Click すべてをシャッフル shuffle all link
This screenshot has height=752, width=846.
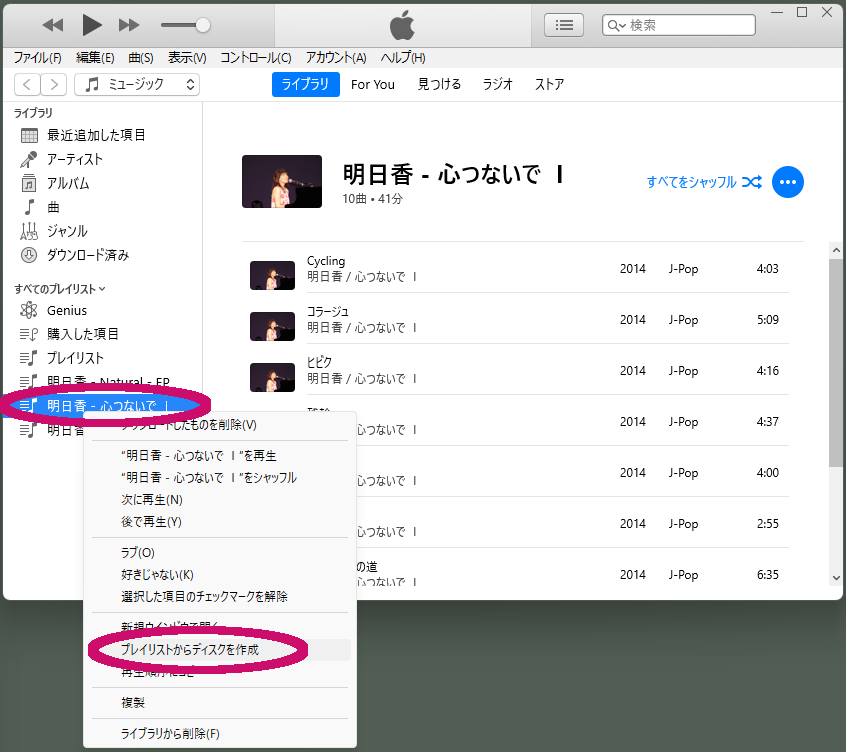(704, 182)
